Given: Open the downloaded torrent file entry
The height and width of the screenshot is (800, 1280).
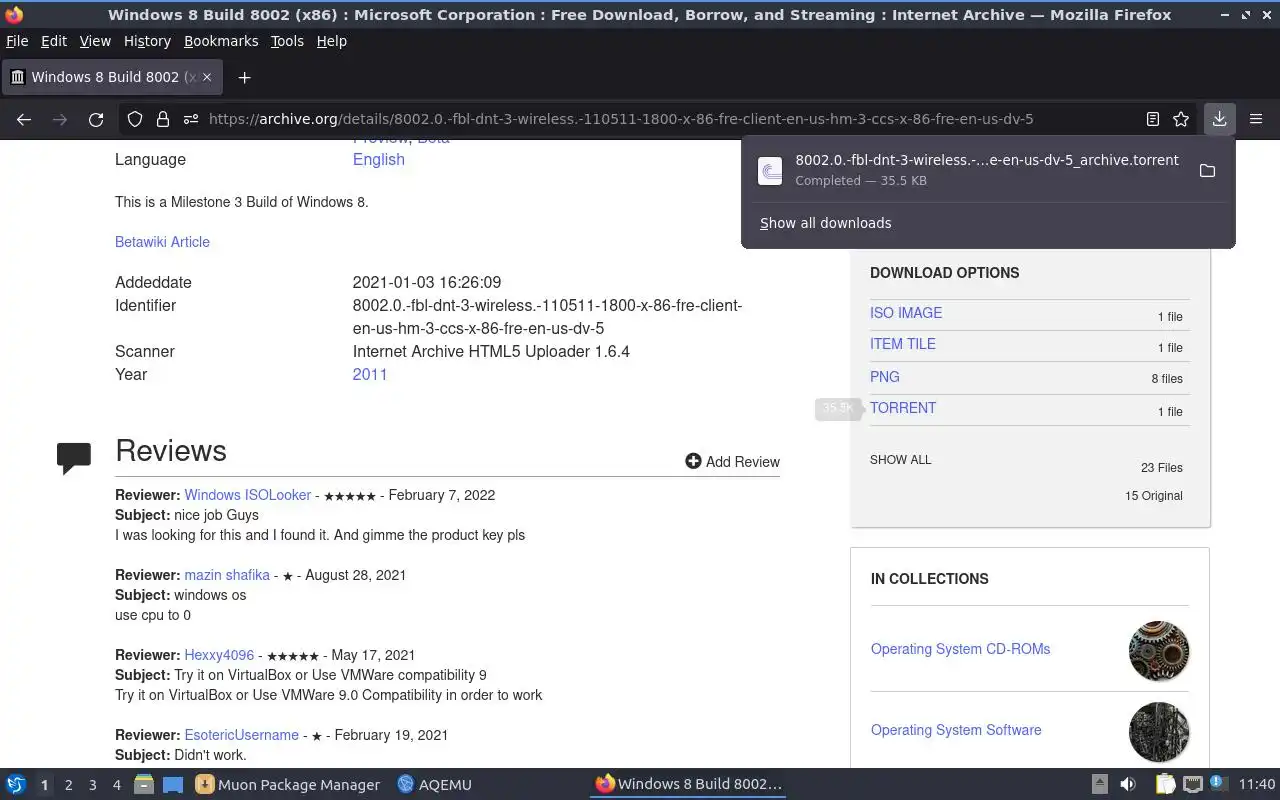Looking at the screenshot, I should [x=968, y=170].
